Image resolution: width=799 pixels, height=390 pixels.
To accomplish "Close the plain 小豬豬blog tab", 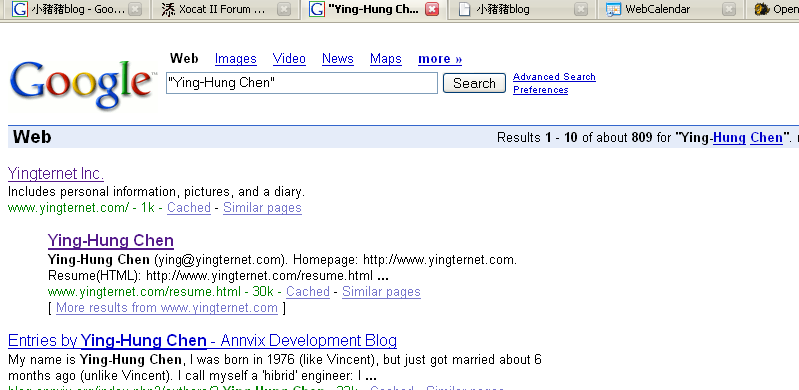I will [x=581, y=9].
